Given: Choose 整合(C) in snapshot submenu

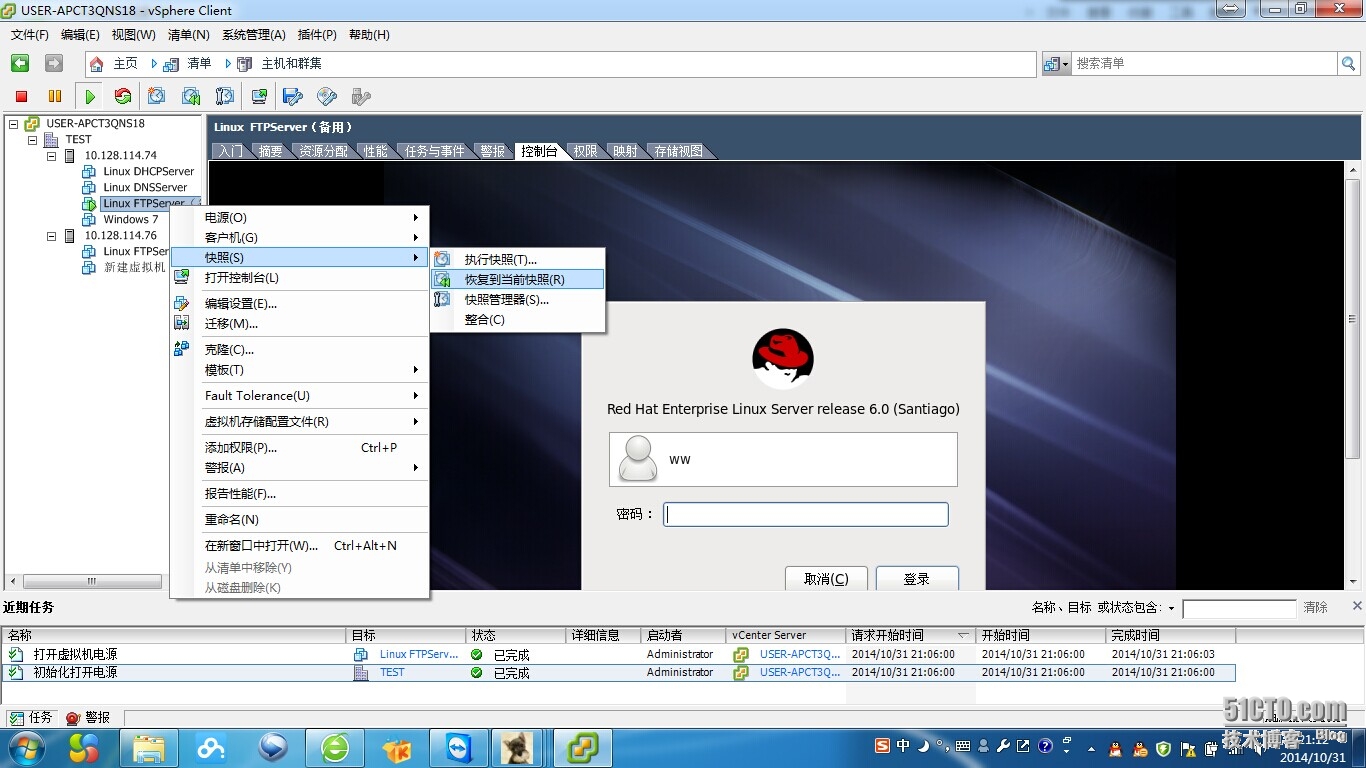Looking at the screenshot, I should point(517,319).
